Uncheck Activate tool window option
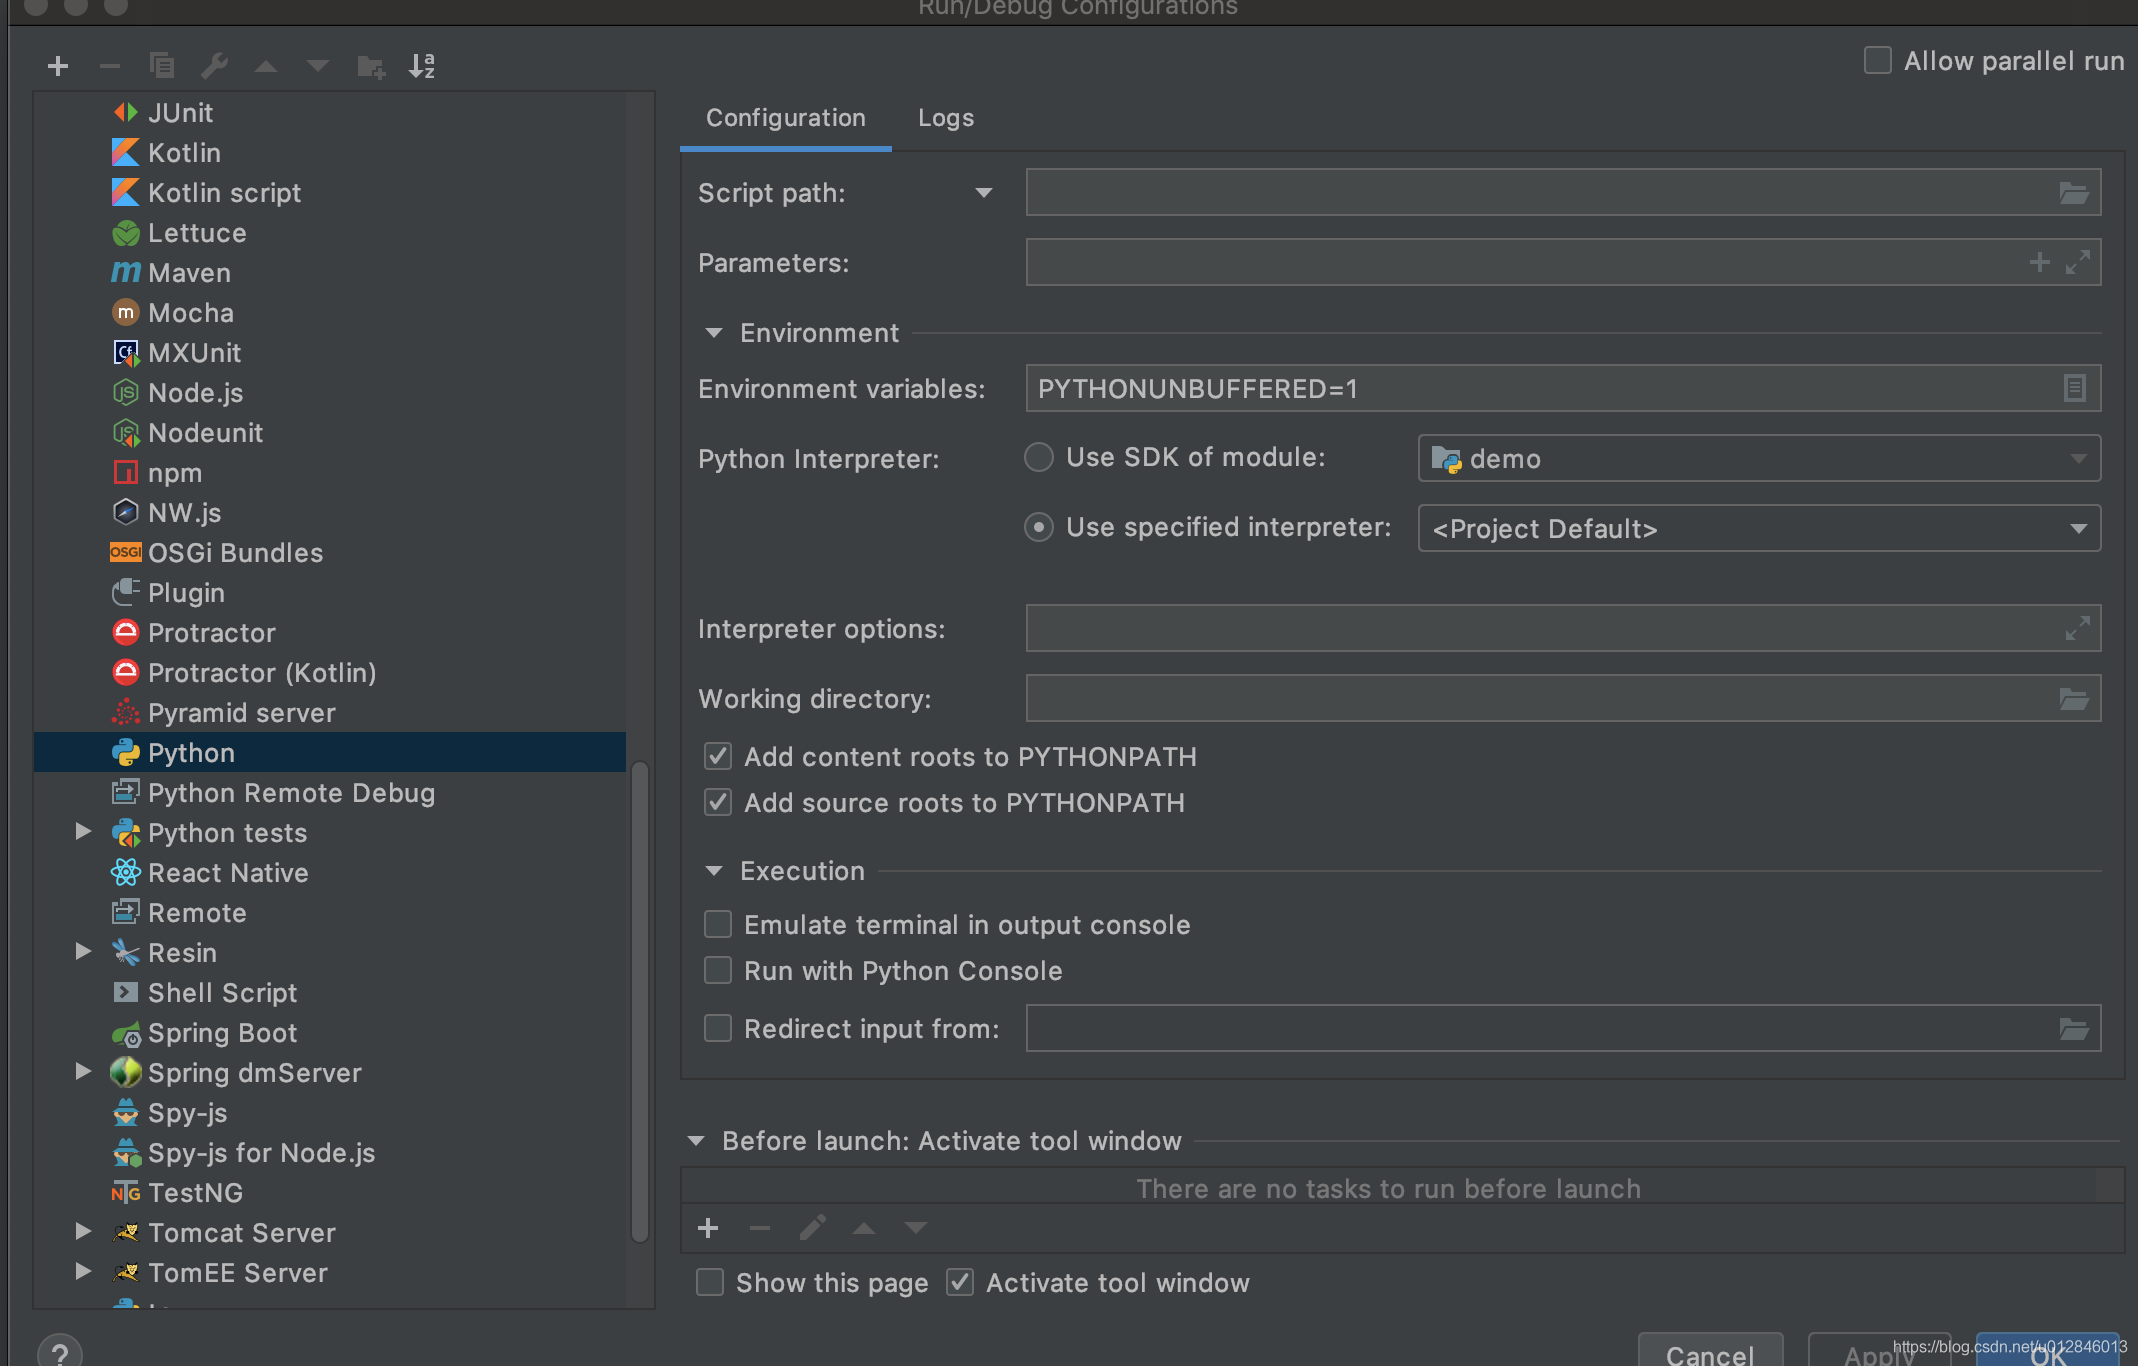The image size is (2138, 1366). pos(960,1282)
